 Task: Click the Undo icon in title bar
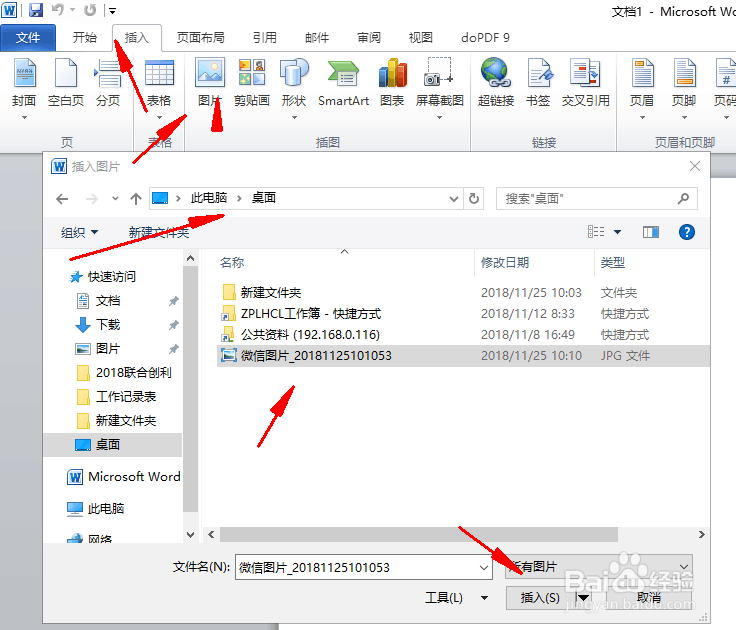(x=57, y=10)
